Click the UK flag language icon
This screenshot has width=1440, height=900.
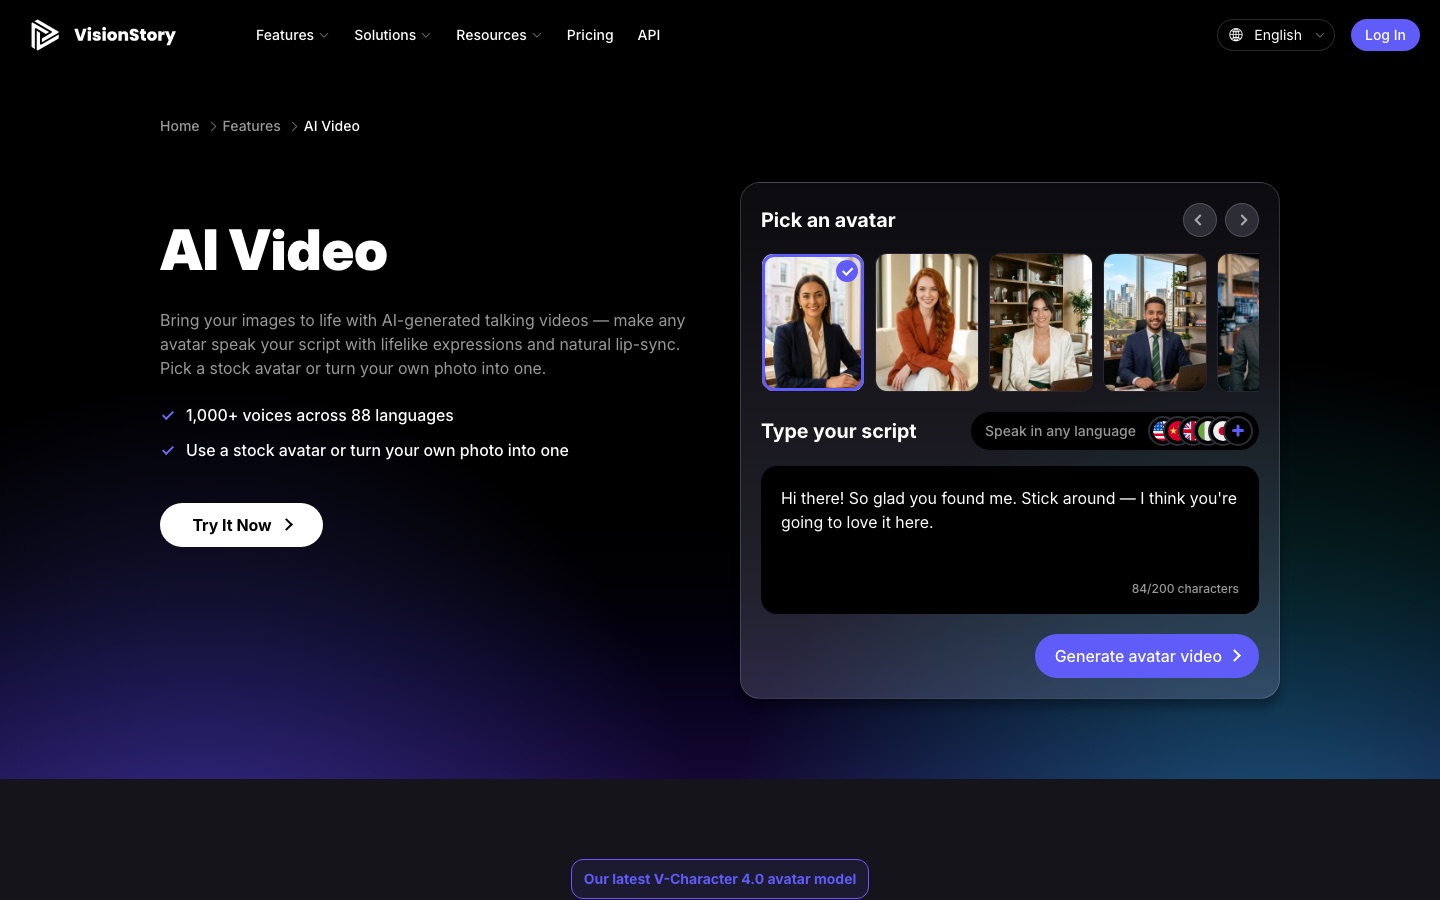(x=1191, y=431)
